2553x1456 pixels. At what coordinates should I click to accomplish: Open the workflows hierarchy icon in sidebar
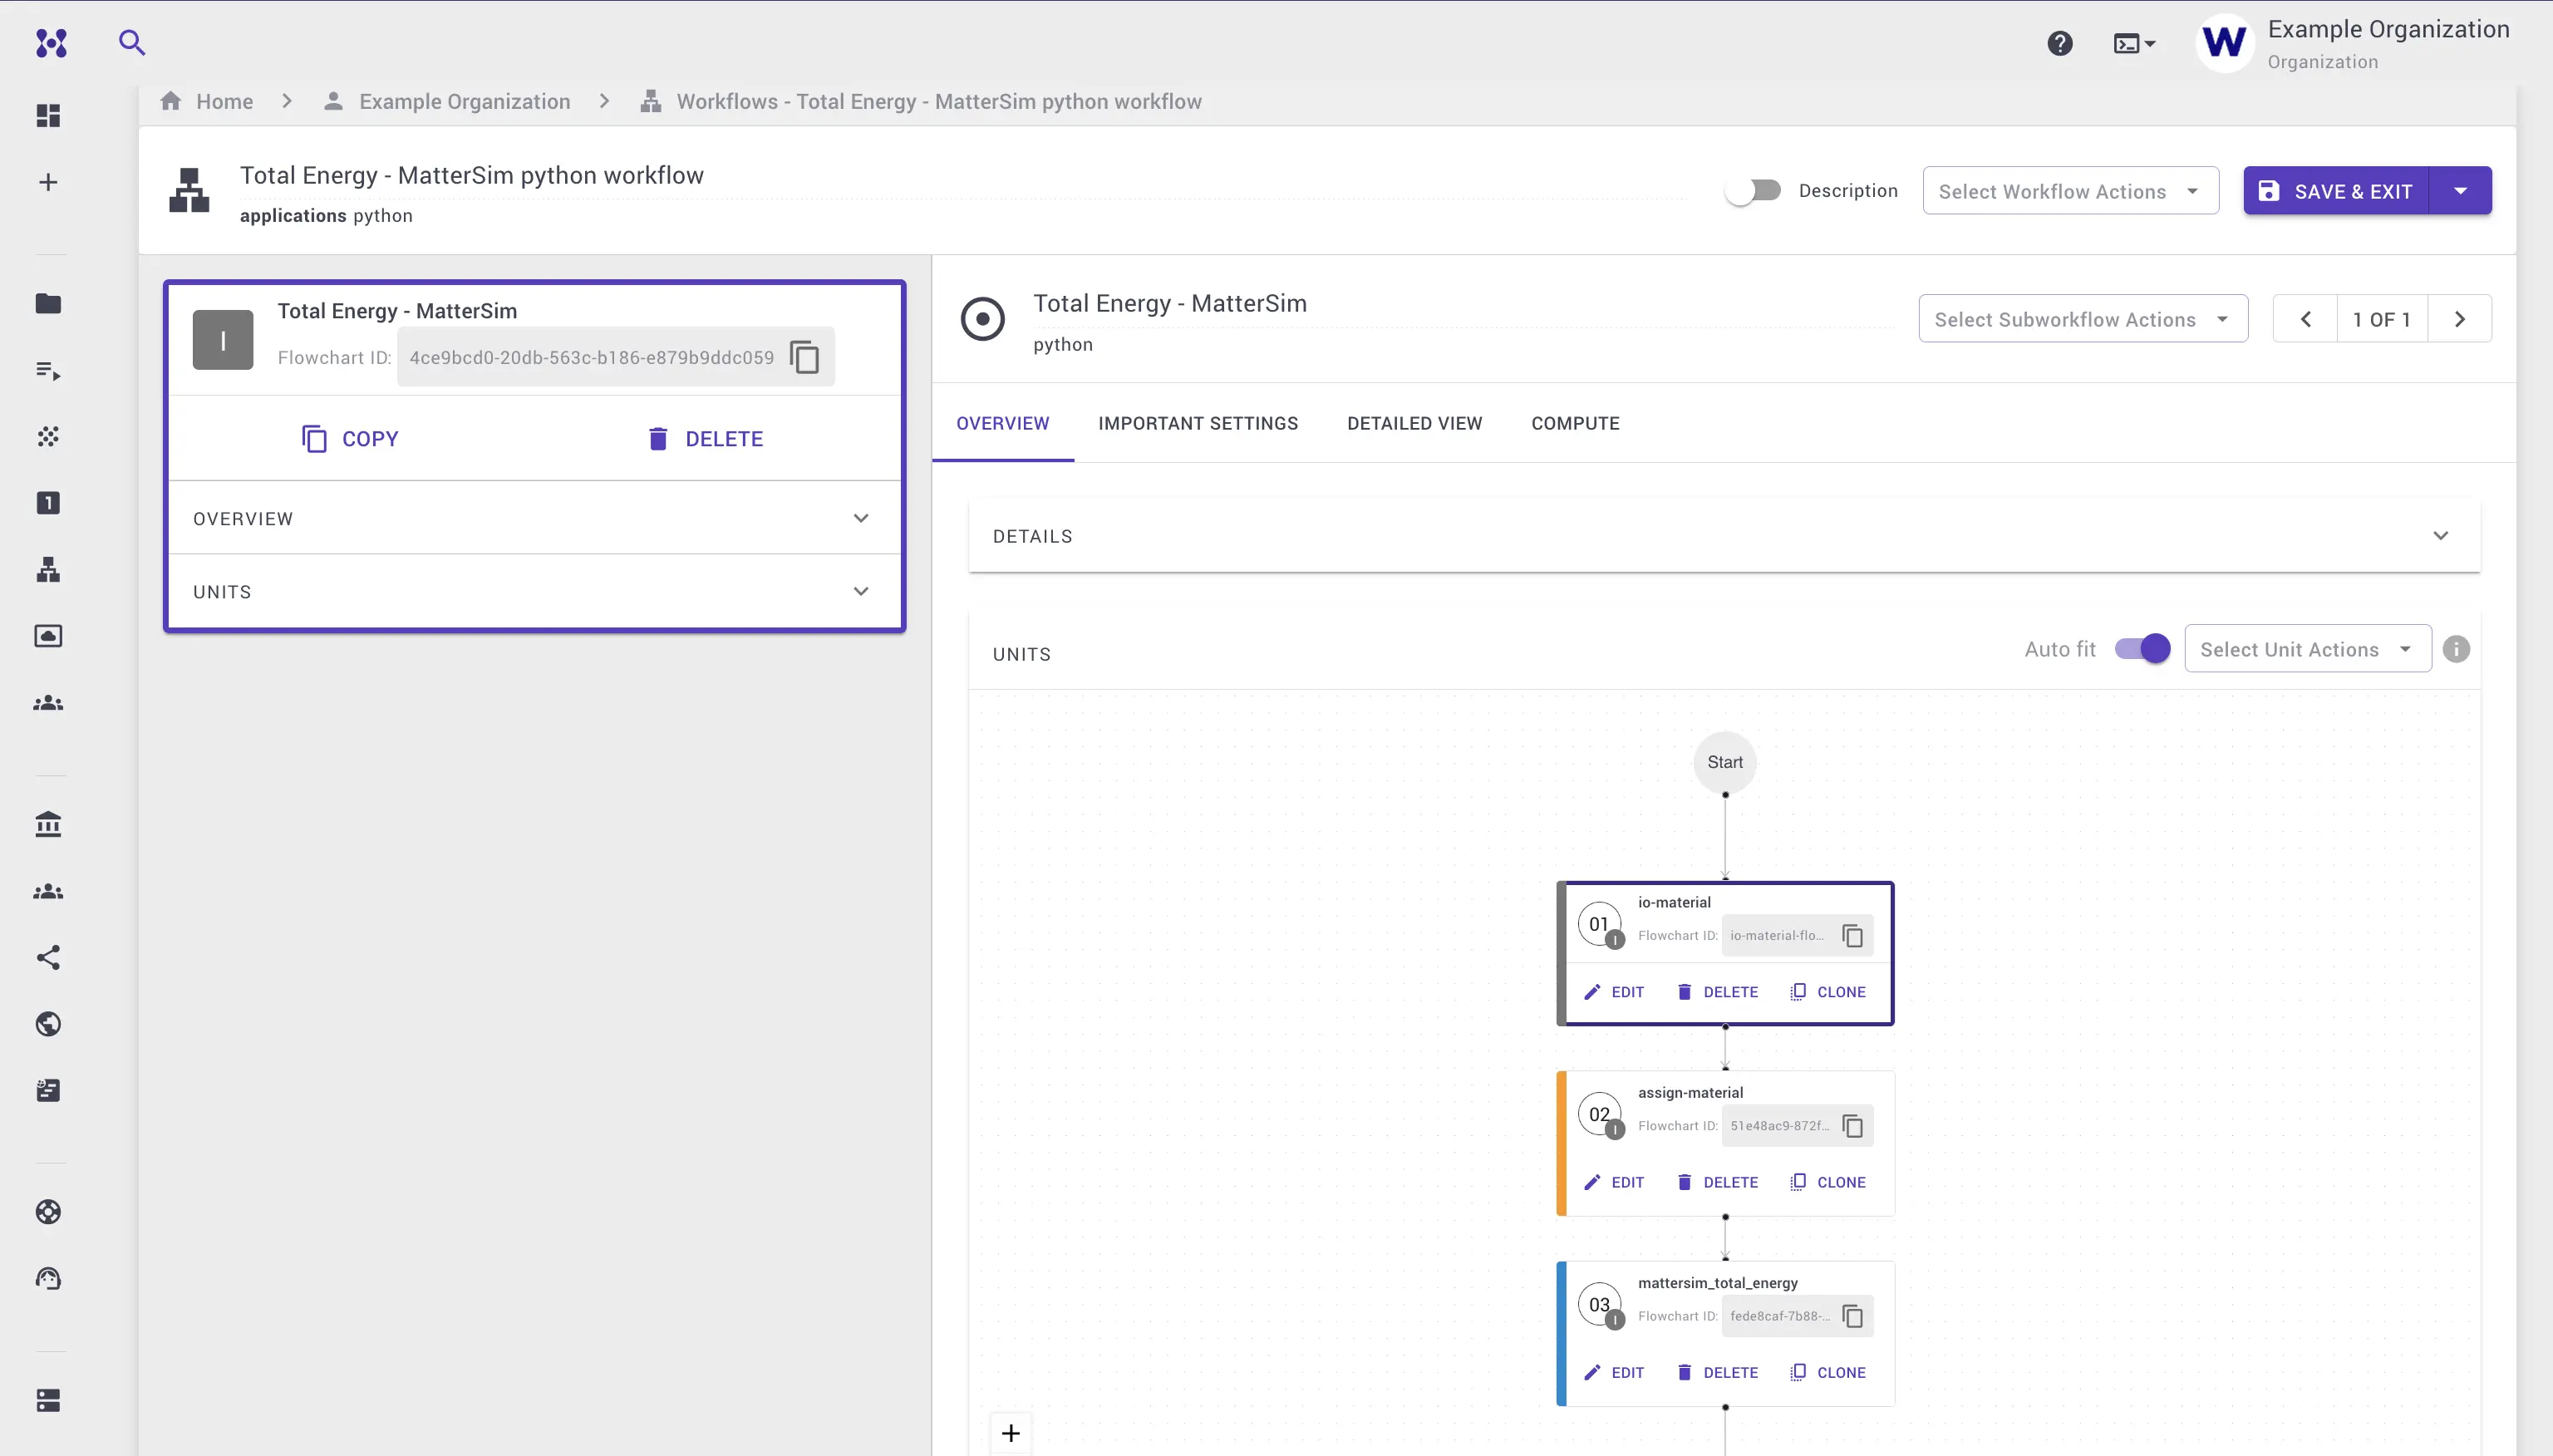tap(48, 570)
